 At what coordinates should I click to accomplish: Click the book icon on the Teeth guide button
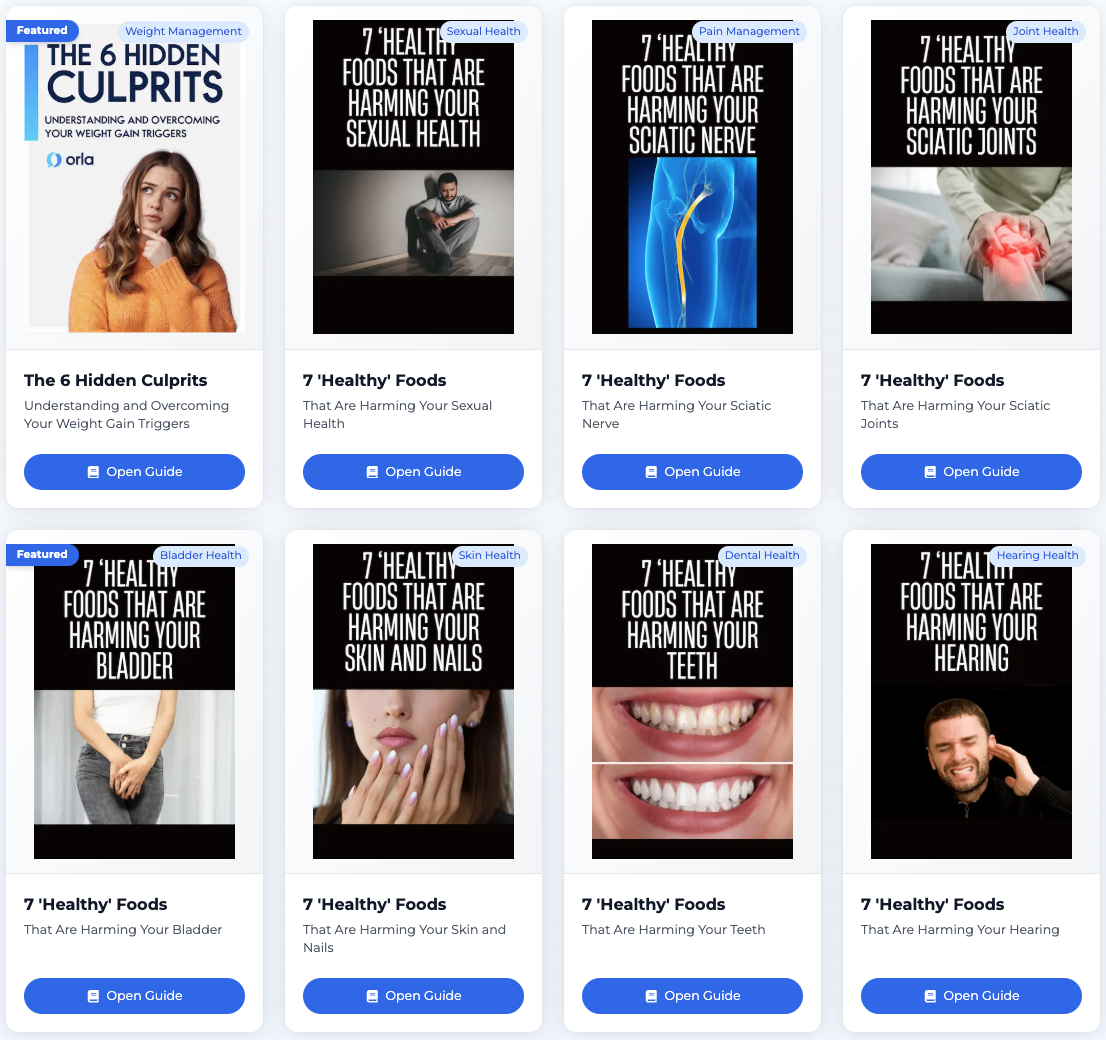[x=651, y=996]
